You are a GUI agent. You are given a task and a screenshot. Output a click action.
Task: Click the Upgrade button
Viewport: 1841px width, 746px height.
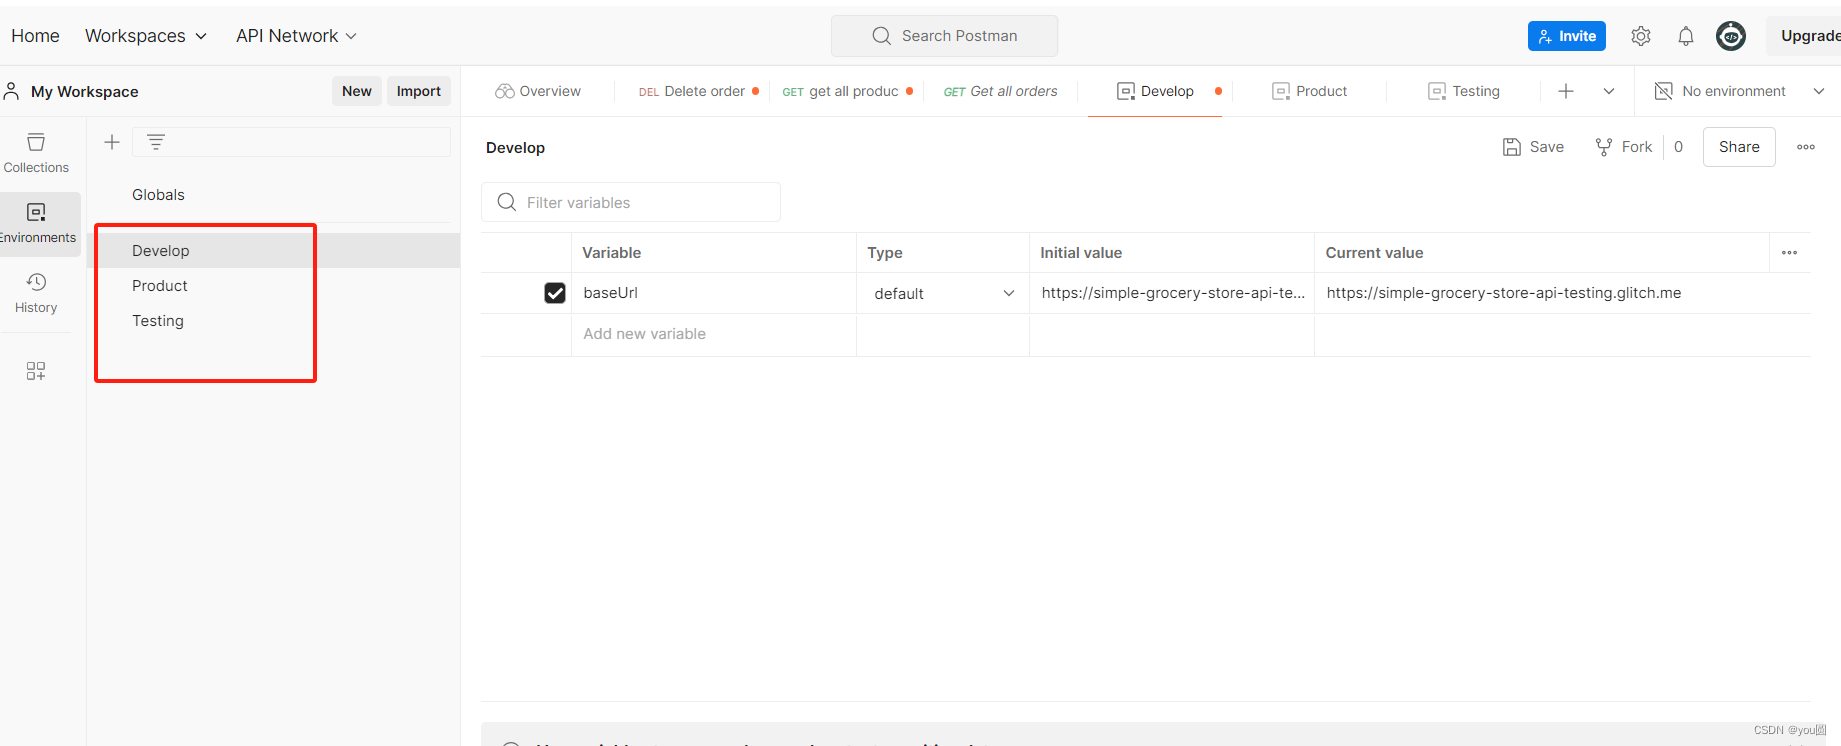(x=1805, y=36)
